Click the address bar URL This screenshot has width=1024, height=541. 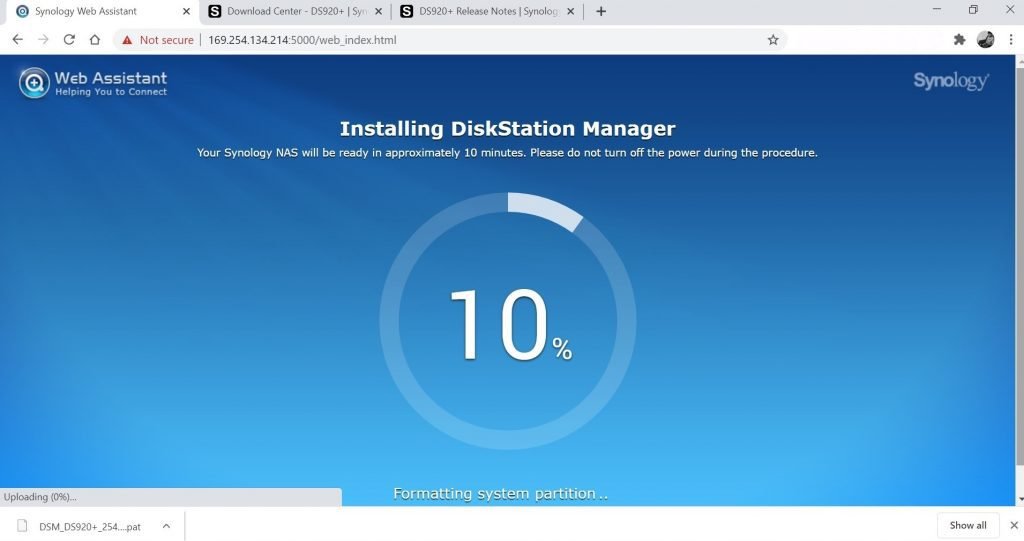(302, 40)
